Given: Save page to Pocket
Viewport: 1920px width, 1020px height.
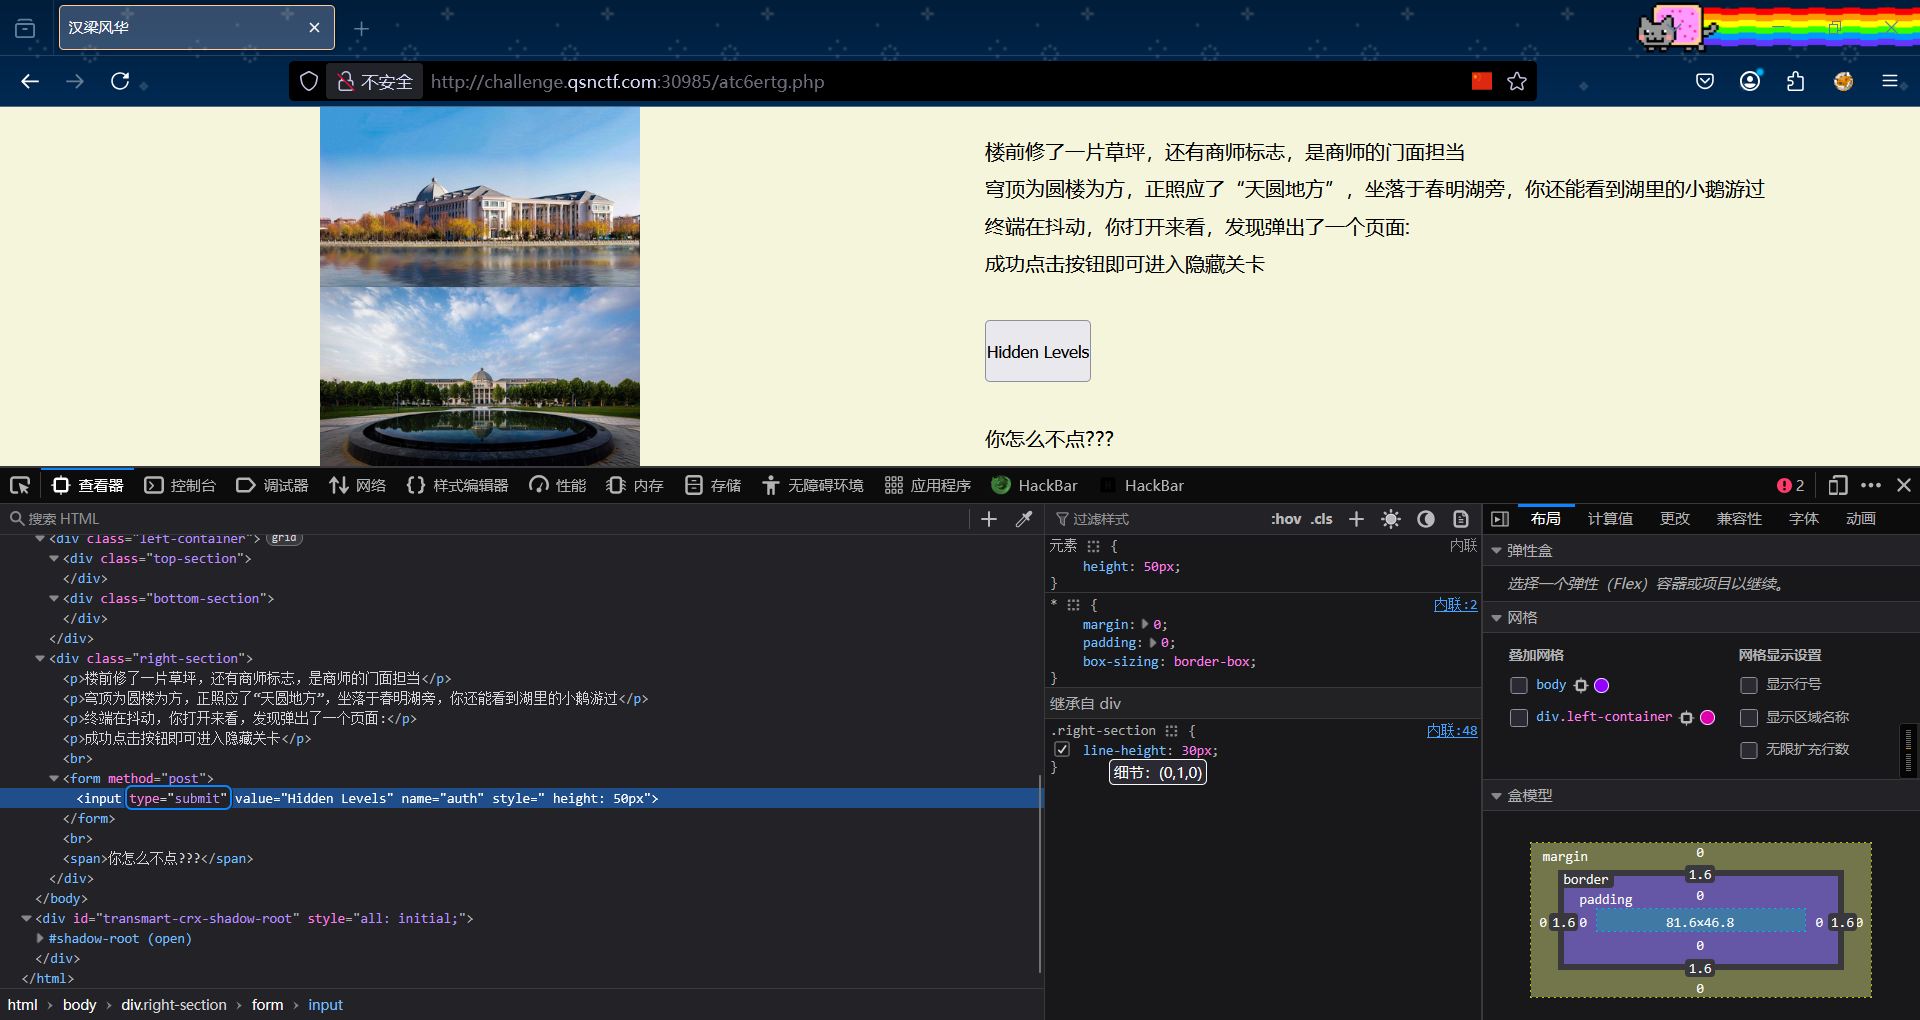Looking at the screenshot, I should pos(1705,81).
